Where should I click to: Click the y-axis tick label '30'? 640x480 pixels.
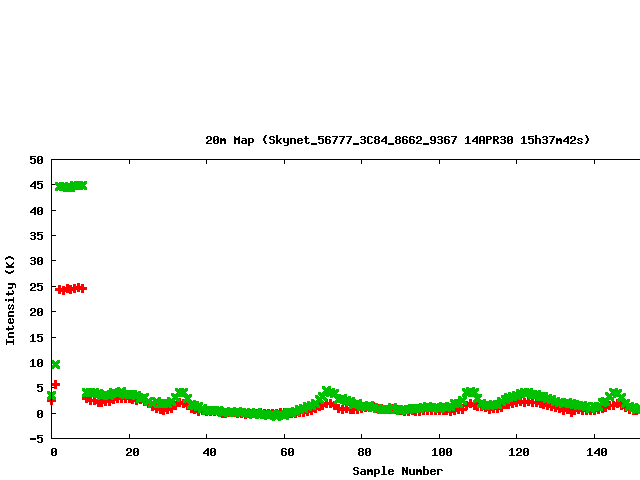[x=36, y=261]
